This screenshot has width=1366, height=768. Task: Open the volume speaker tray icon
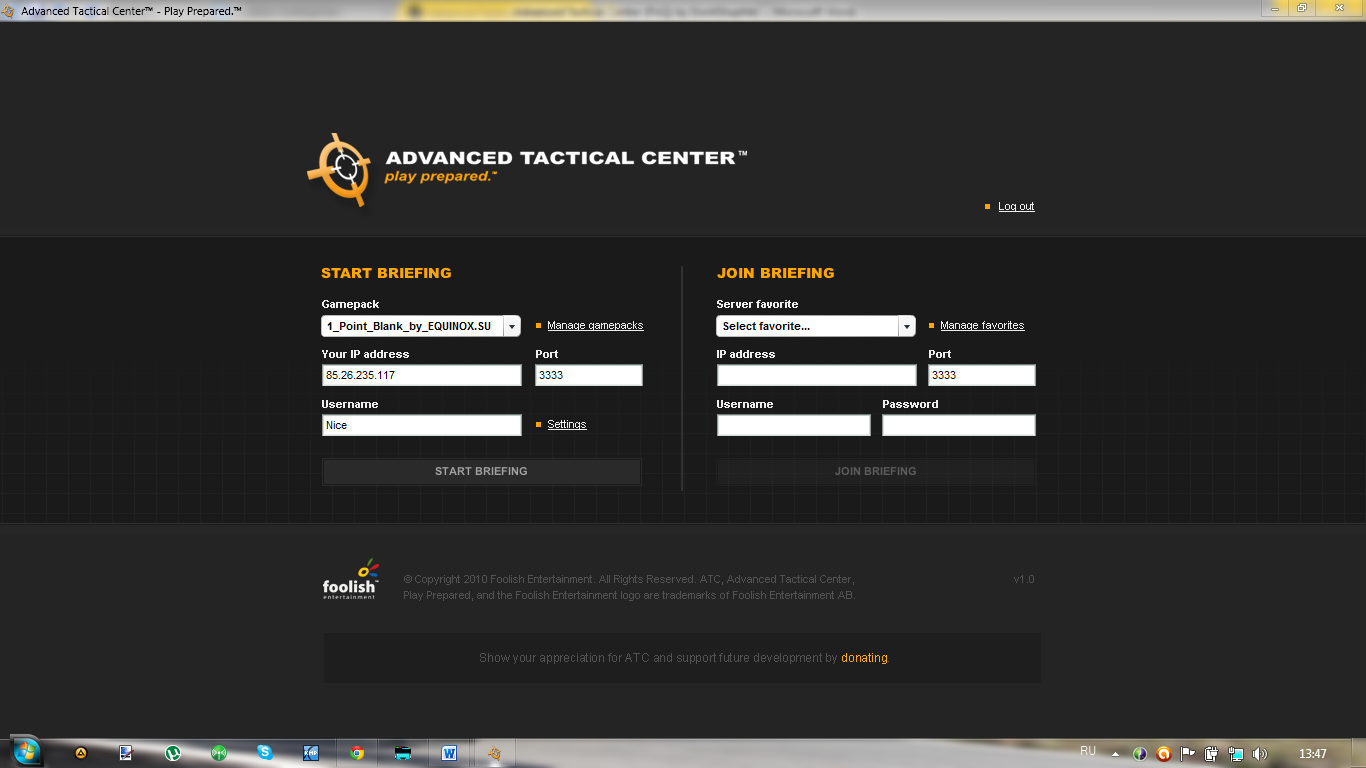1260,754
